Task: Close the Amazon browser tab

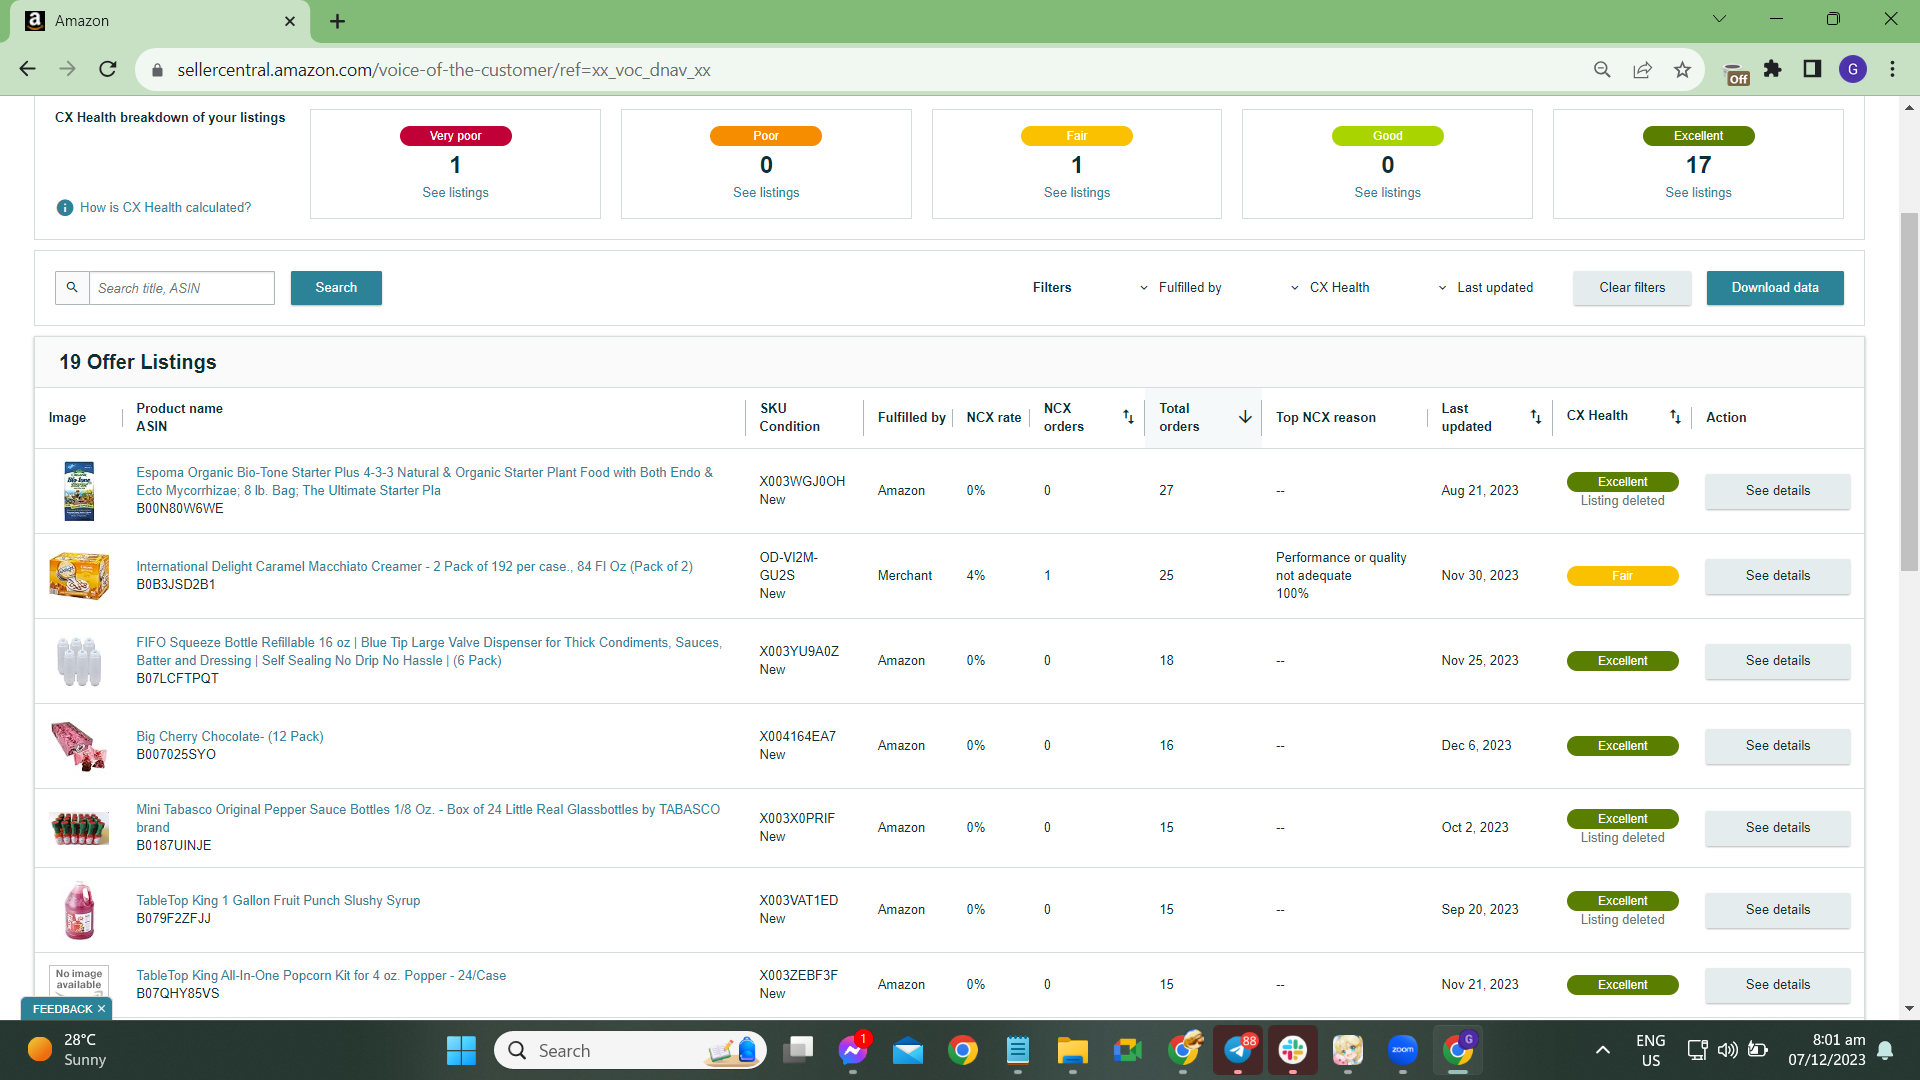Action: coord(290,21)
